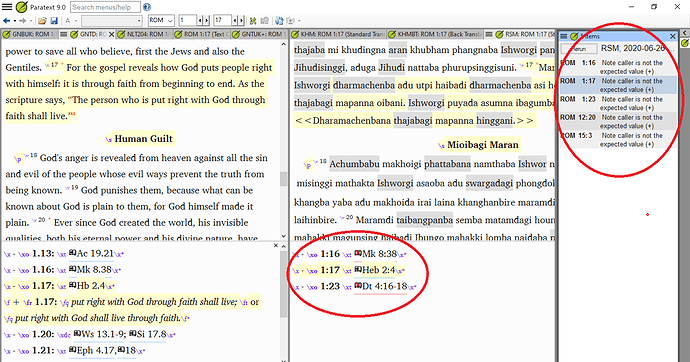The image size is (690, 362).
Task: Open the blue help question mark icon
Action: [x=147, y=7]
